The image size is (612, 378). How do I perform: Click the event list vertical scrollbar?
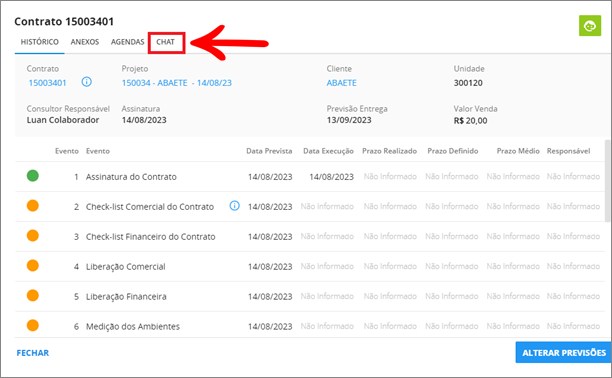pos(608,181)
